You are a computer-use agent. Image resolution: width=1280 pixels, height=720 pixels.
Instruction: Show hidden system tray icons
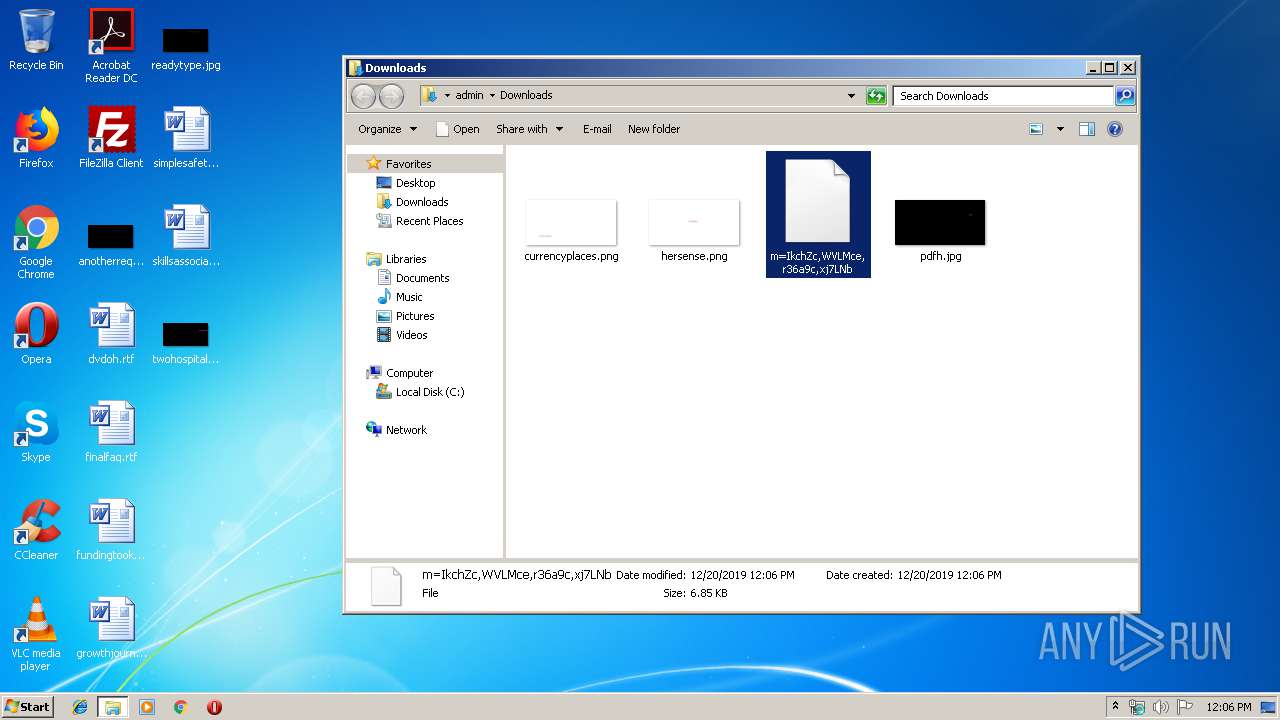point(1116,707)
